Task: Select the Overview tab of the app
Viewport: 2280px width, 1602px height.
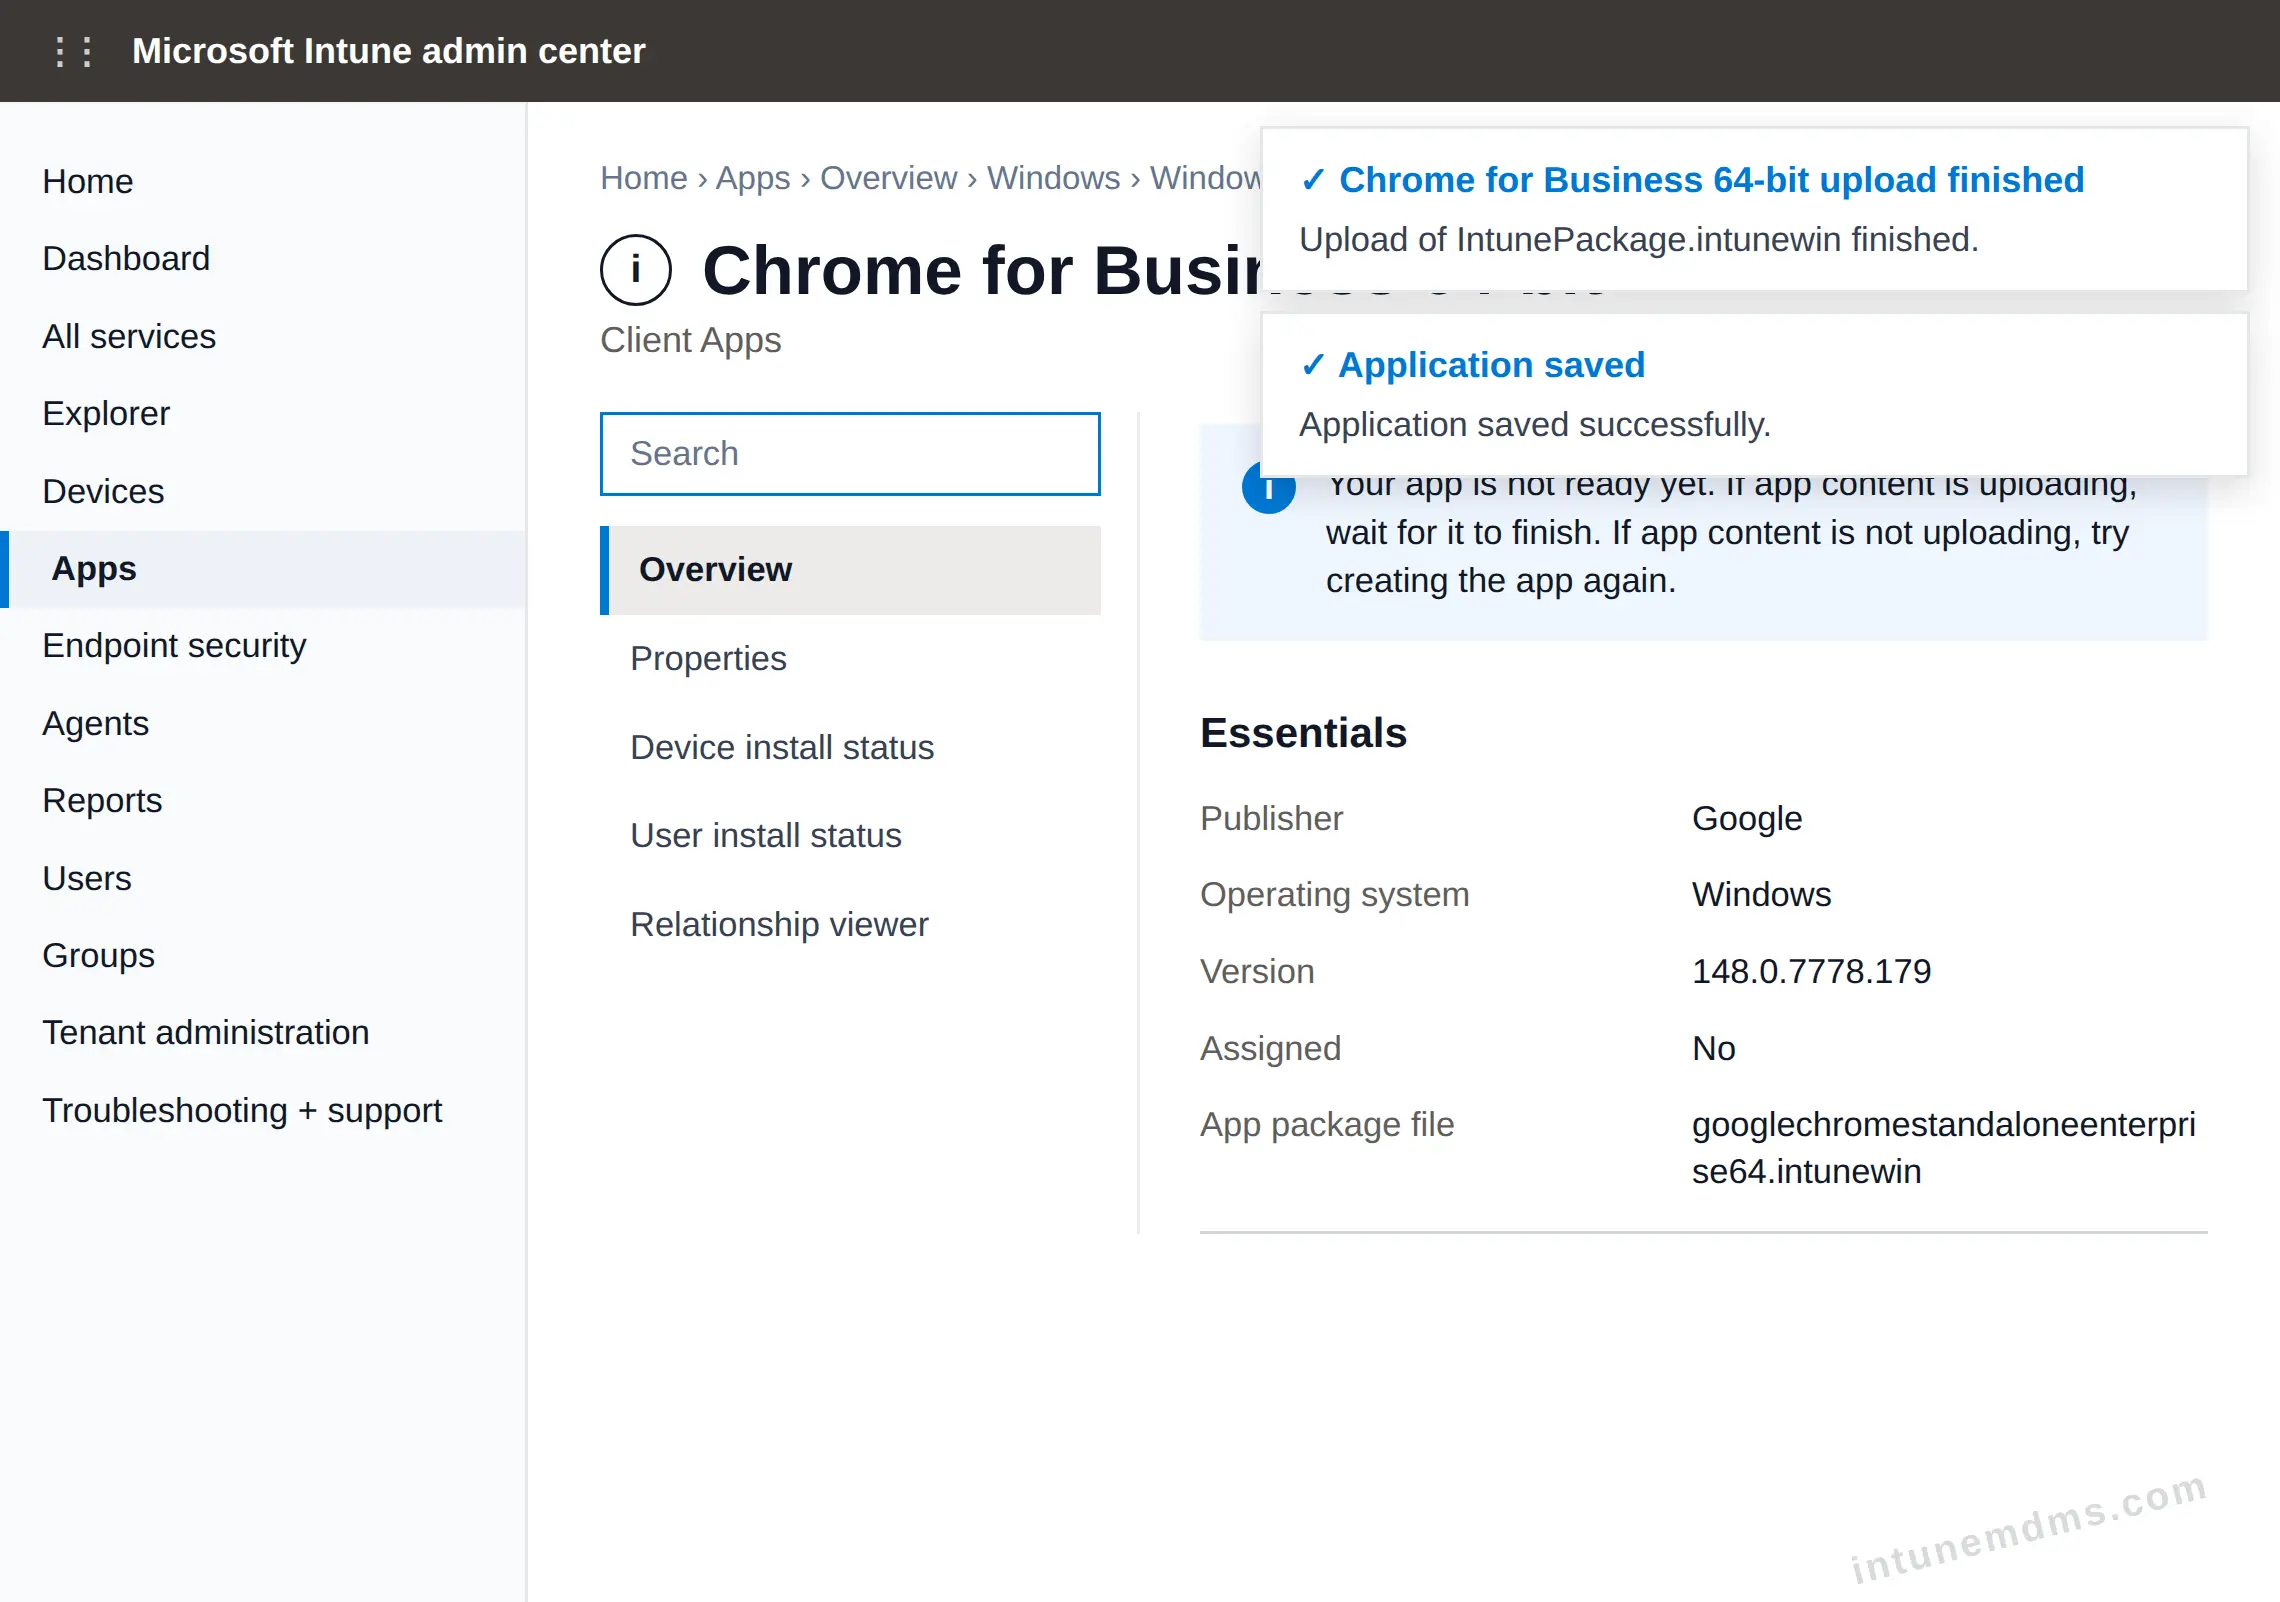Action: (x=850, y=570)
